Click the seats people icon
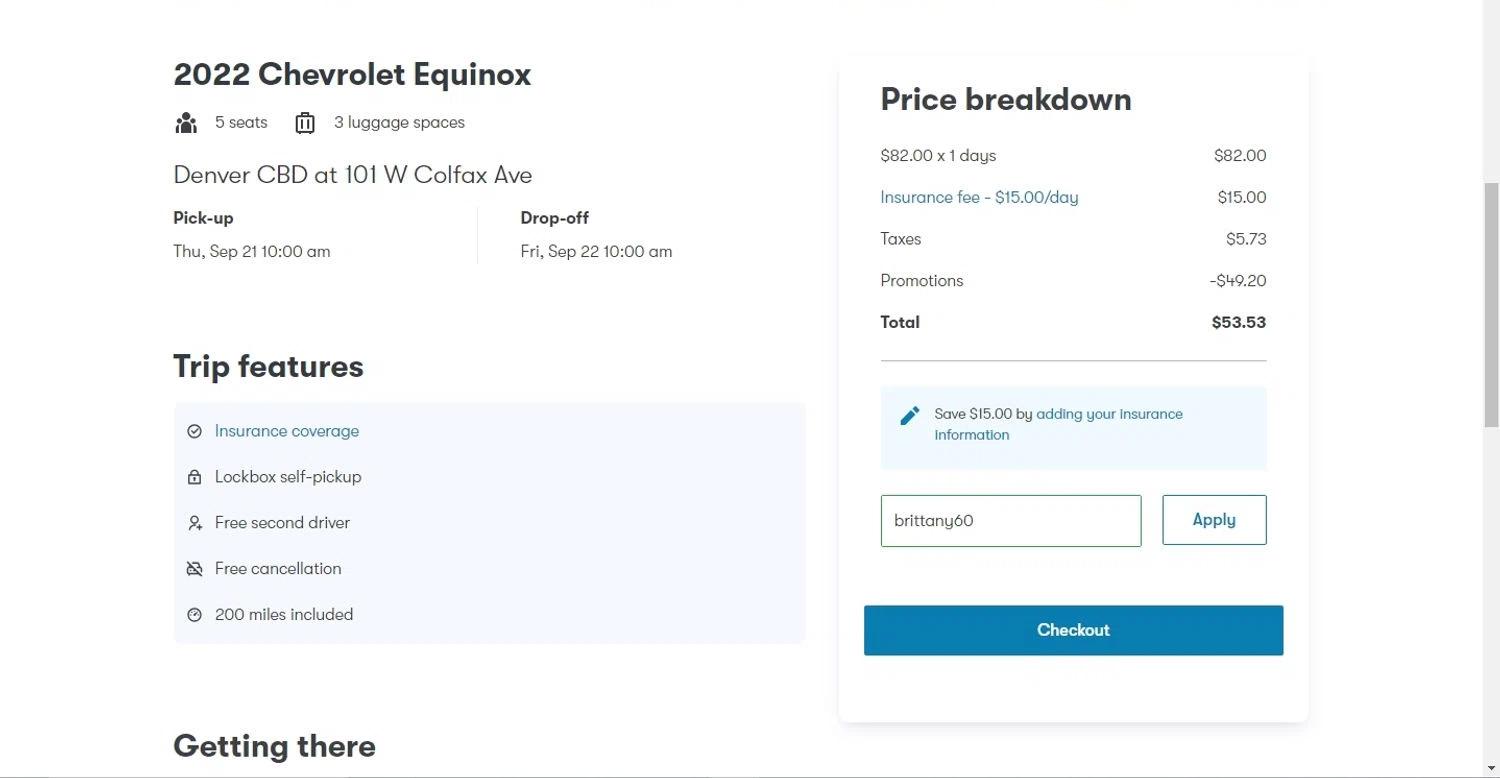 tap(186, 123)
